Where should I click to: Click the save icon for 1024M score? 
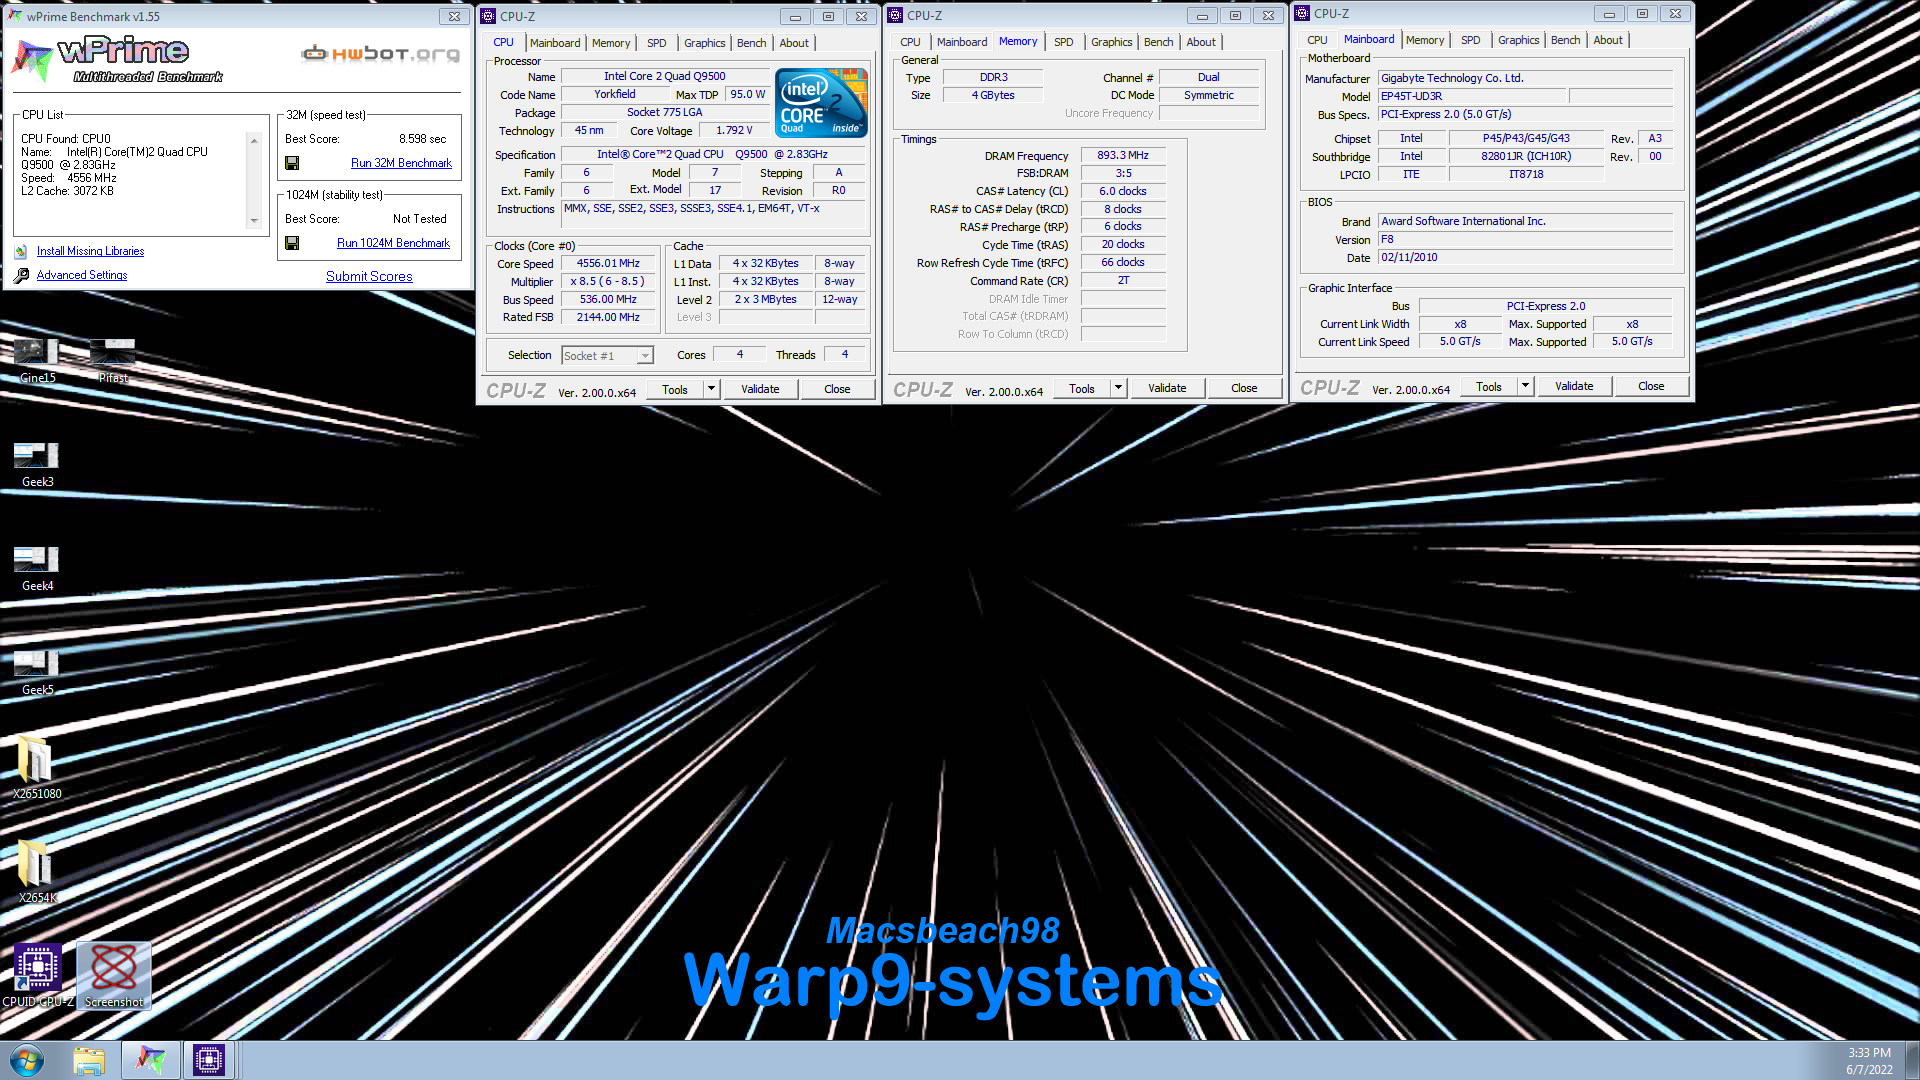coord(292,243)
